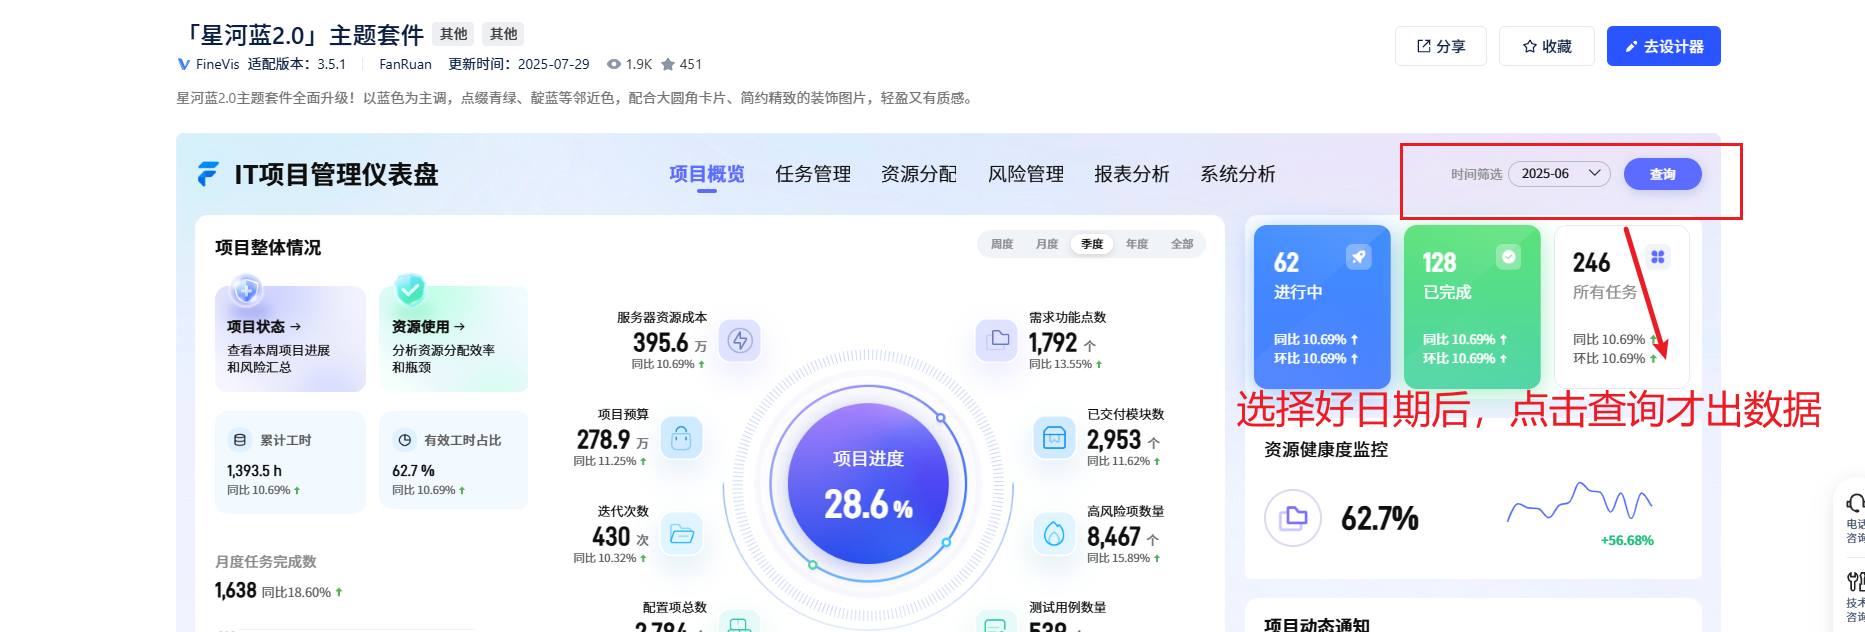
Task: Click the 430 次 iteration value
Action: click(x=621, y=537)
